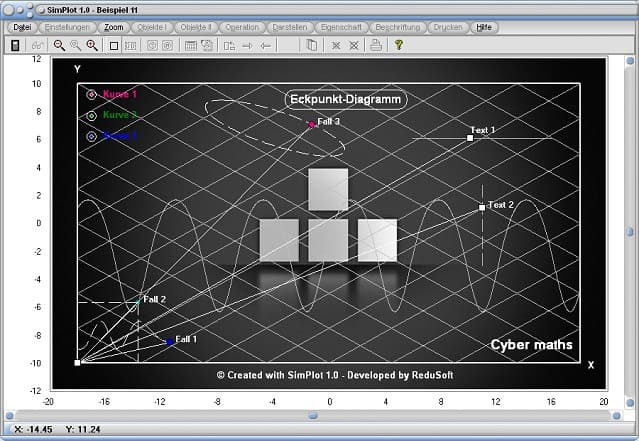Click the Kurve 1 legend marker

(92, 95)
